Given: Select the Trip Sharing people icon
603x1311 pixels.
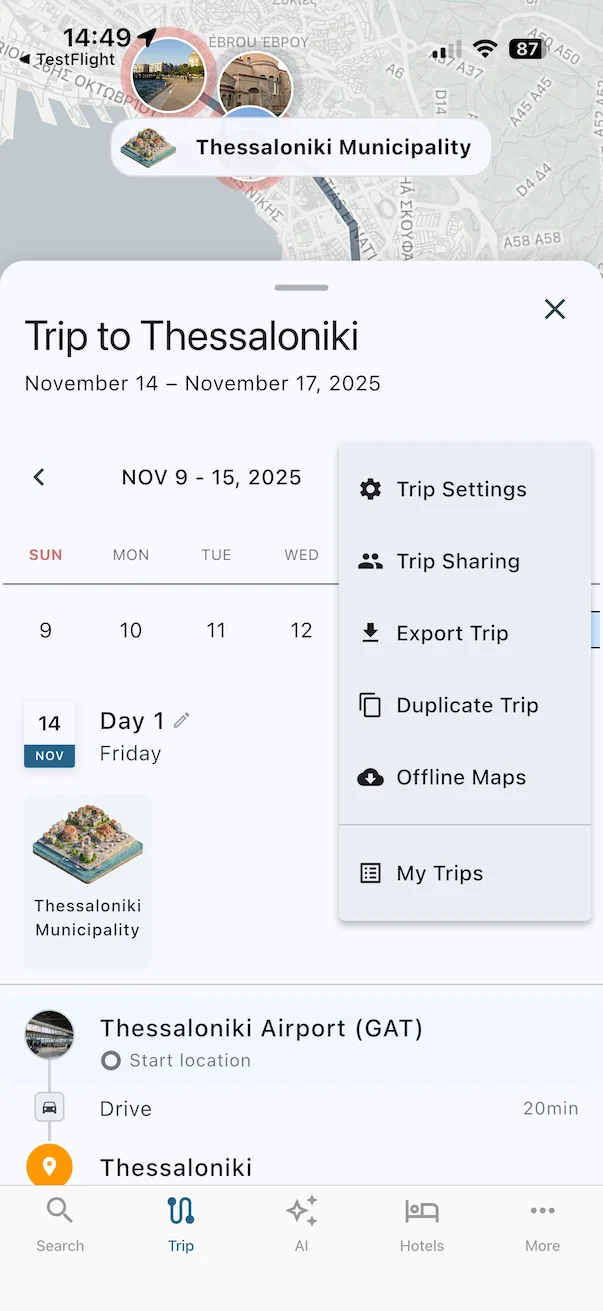Looking at the screenshot, I should tap(370, 561).
